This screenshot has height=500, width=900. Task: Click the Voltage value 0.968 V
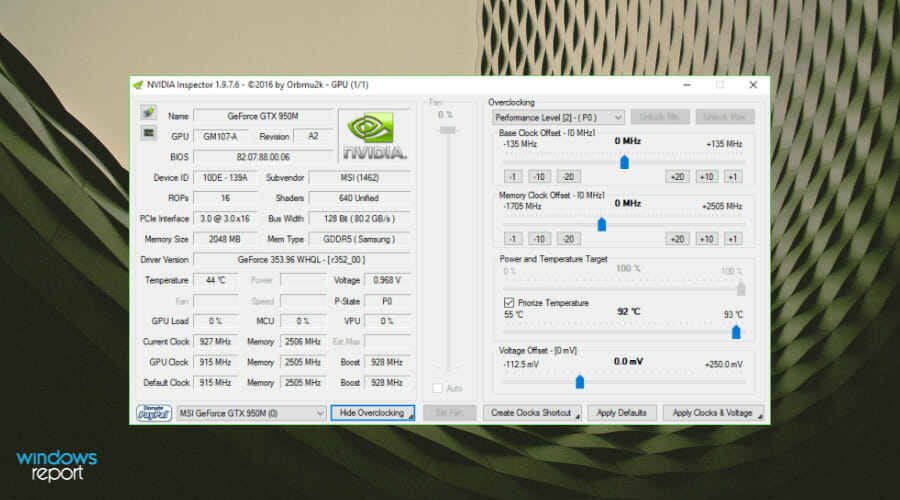pyautogui.click(x=387, y=280)
